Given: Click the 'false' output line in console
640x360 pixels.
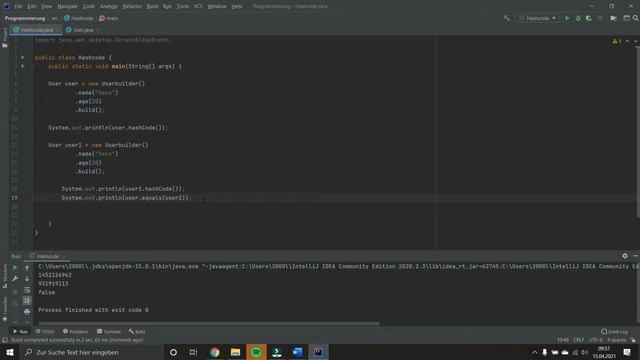Looking at the screenshot, I should pyautogui.click(x=47, y=292).
